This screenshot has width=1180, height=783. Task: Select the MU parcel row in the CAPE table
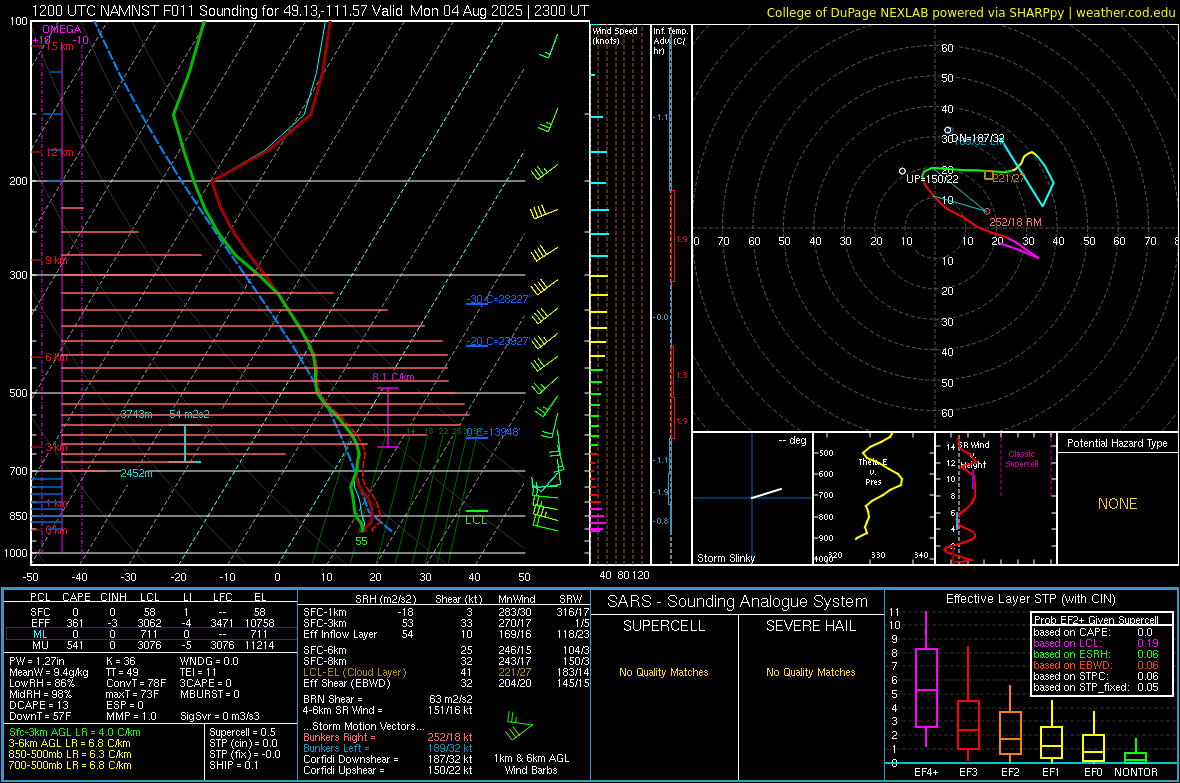click(149, 645)
